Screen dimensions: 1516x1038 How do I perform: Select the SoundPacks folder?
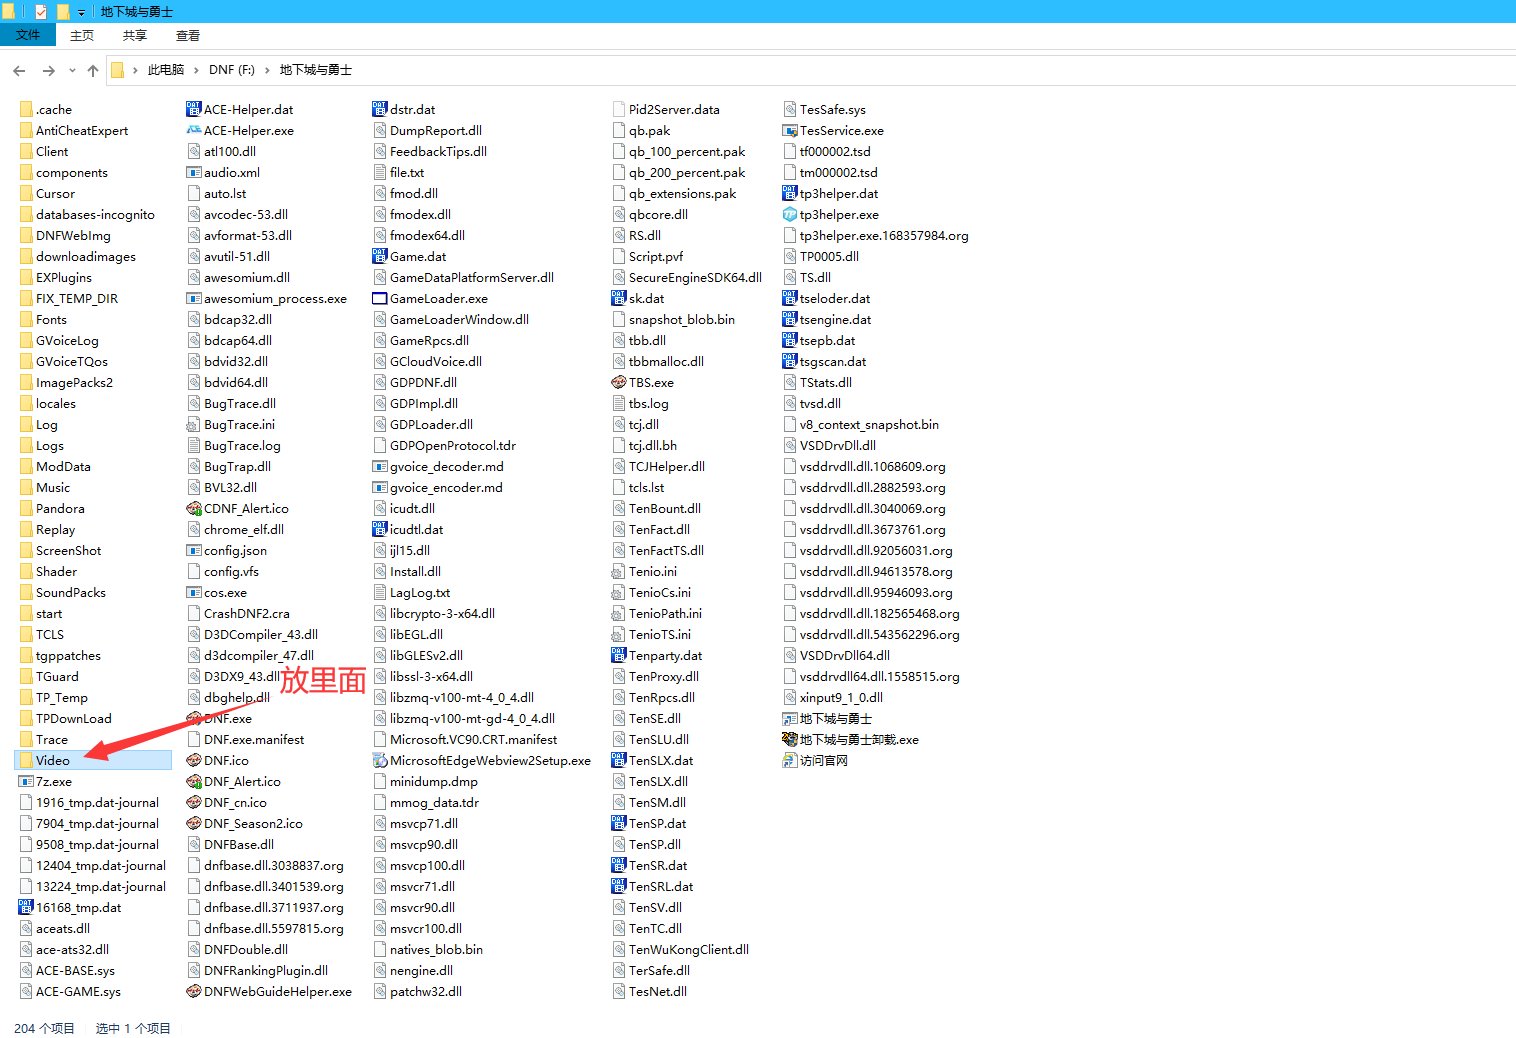click(x=62, y=592)
